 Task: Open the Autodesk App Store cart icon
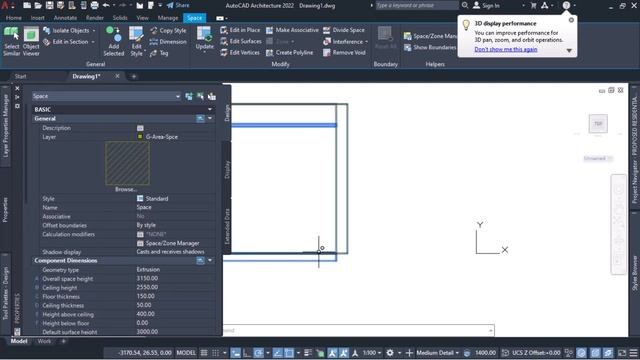coord(533,5)
